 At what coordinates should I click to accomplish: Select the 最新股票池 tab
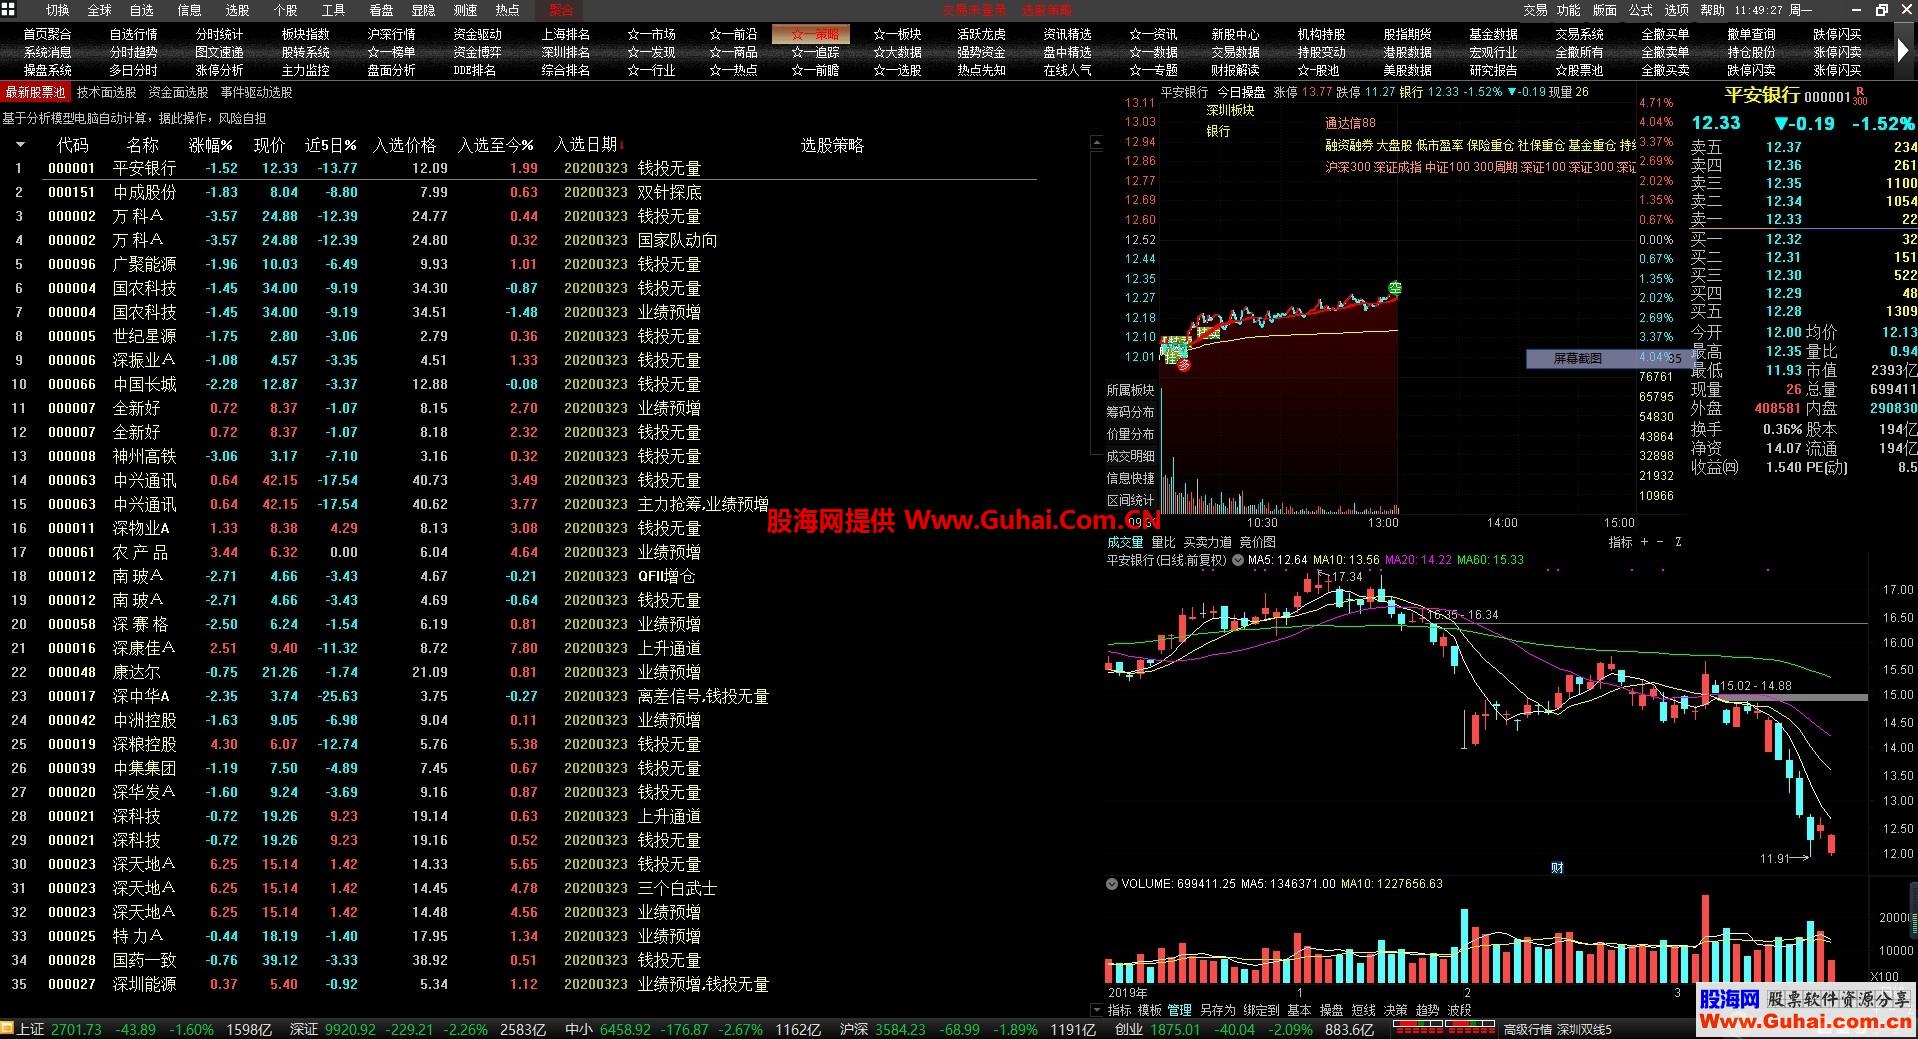[x=35, y=92]
